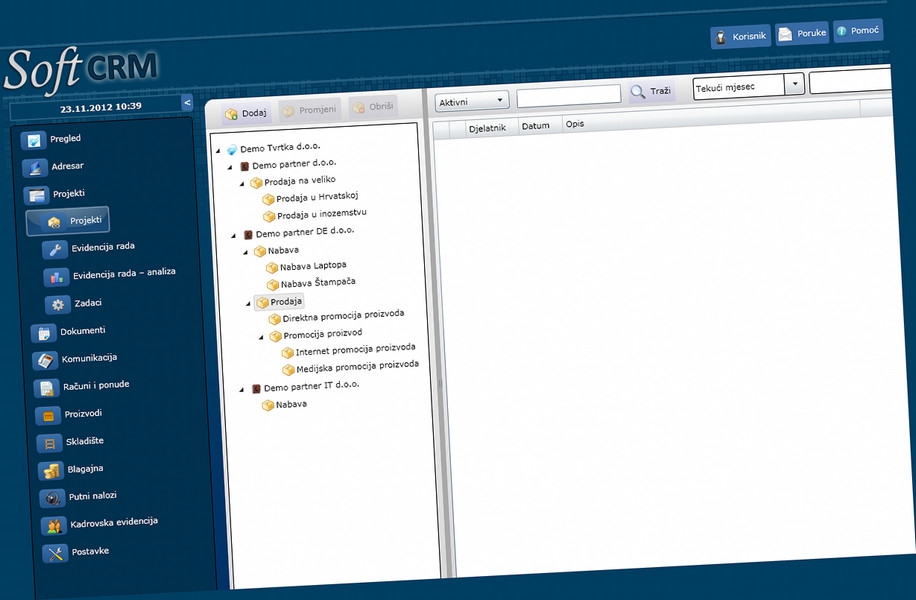The height and width of the screenshot is (600, 916).
Task: Open Poruke messages button
Action: (803, 33)
